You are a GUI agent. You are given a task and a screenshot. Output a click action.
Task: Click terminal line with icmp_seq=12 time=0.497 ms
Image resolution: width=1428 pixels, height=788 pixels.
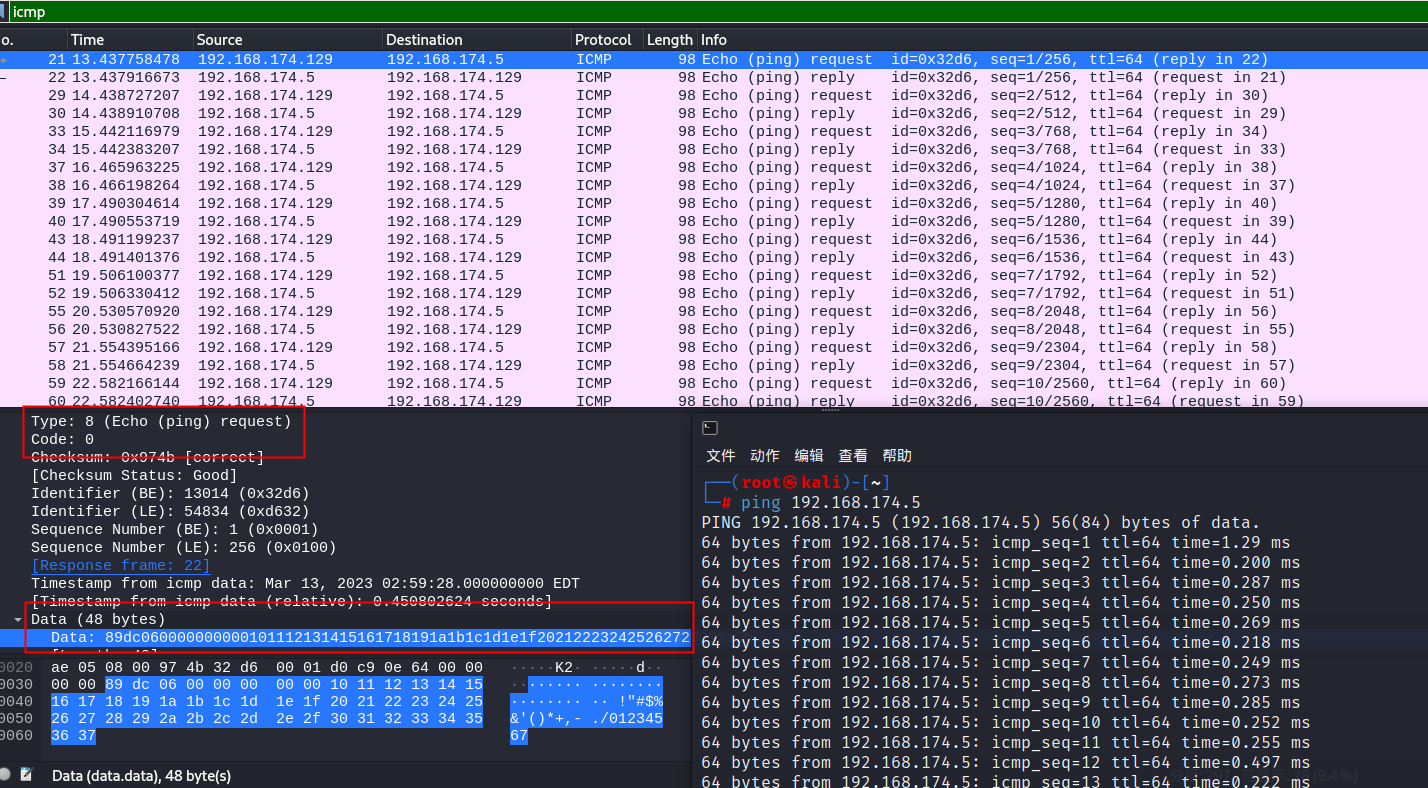click(1006, 763)
